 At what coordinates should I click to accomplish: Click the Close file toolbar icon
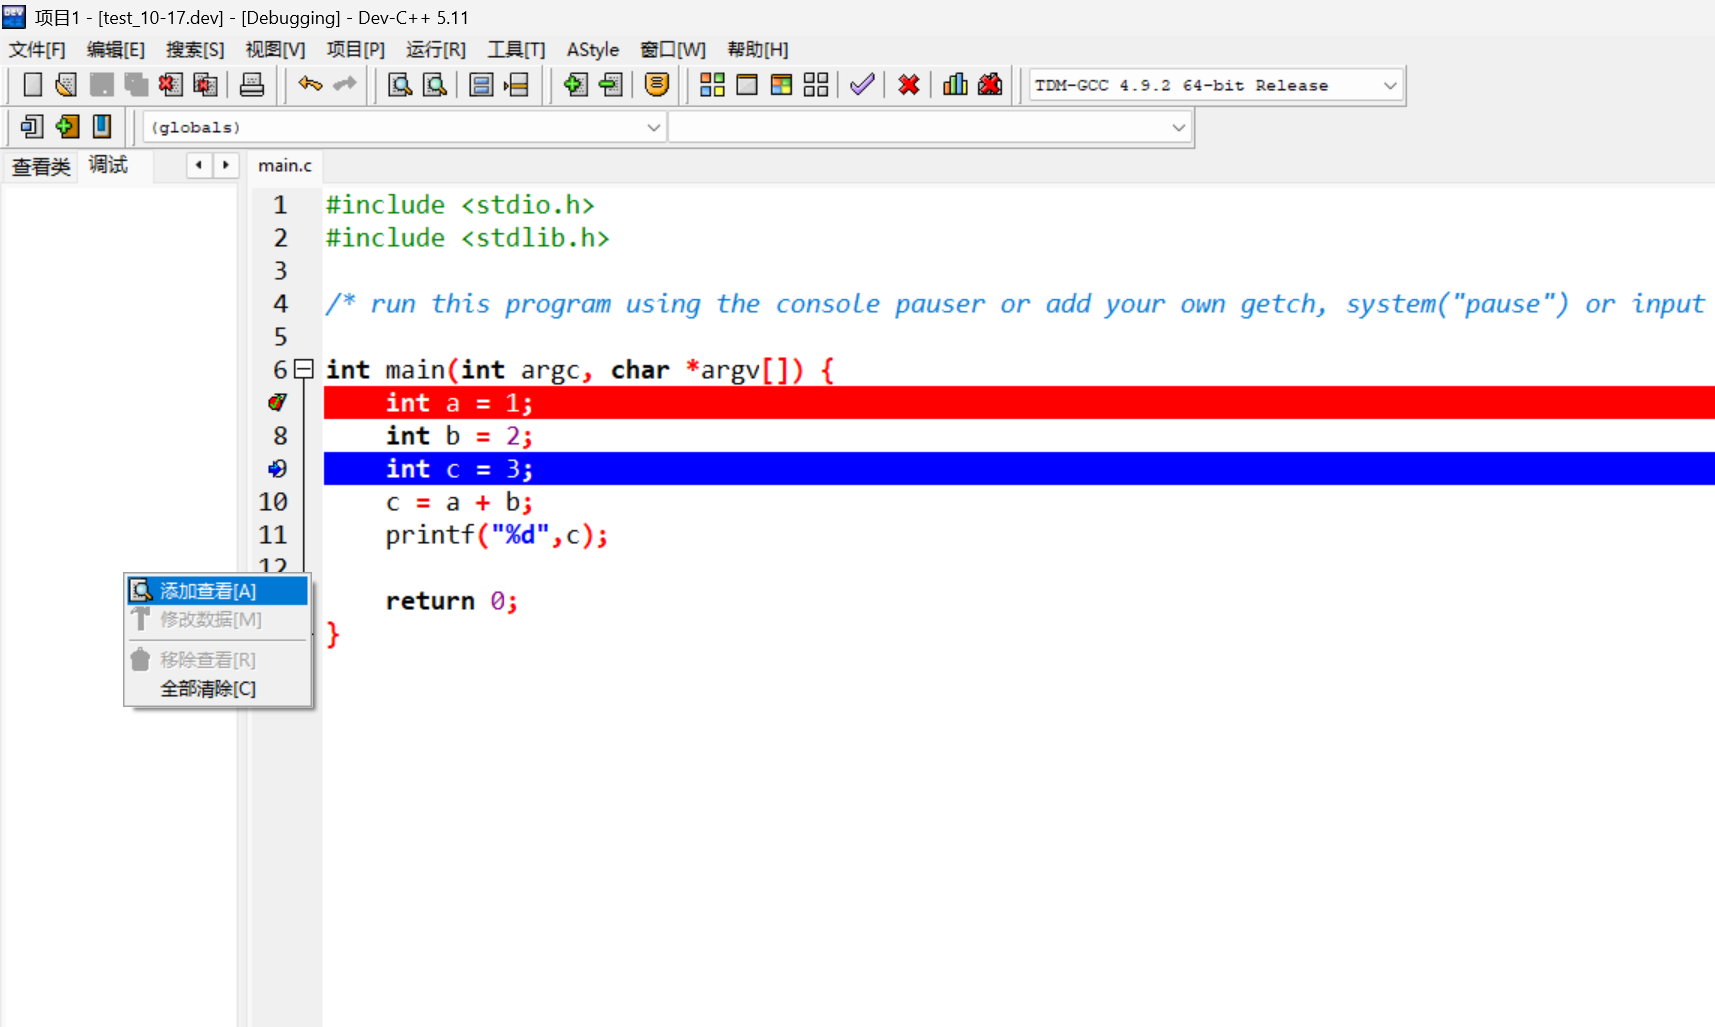[x=170, y=85]
